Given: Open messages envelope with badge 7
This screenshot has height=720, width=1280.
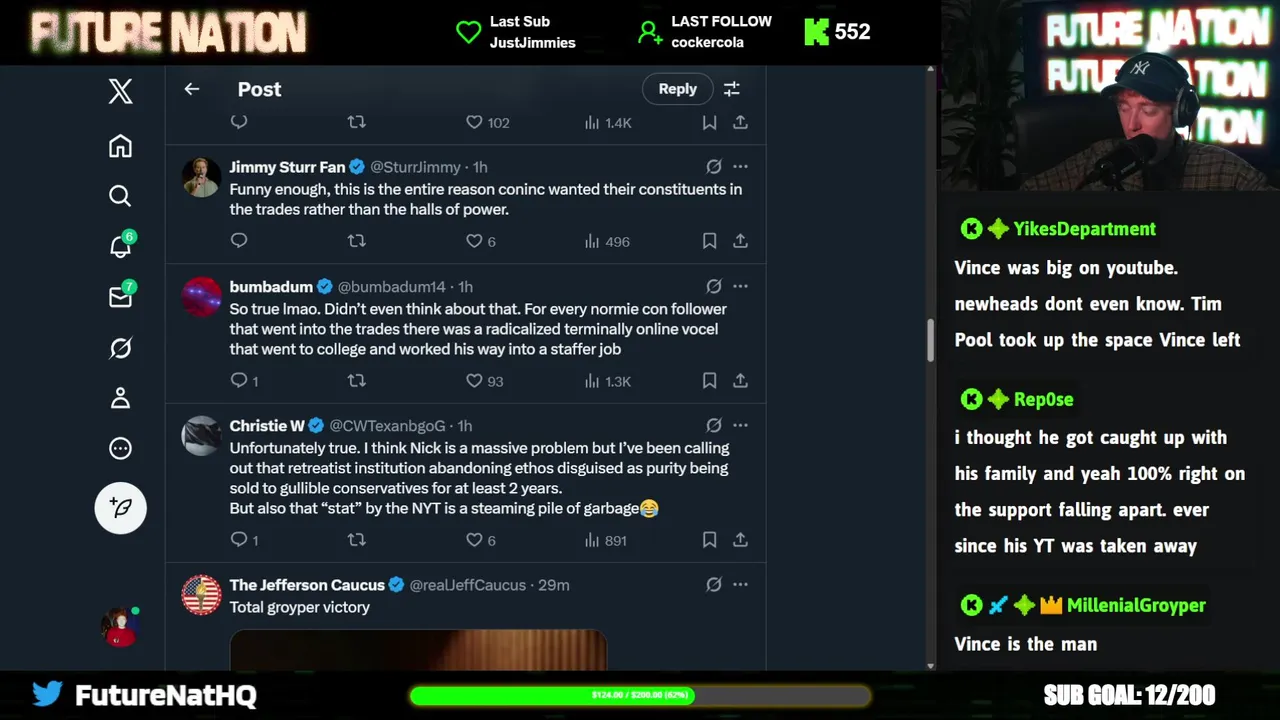Looking at the screenshot, I should tap(120, 296).
